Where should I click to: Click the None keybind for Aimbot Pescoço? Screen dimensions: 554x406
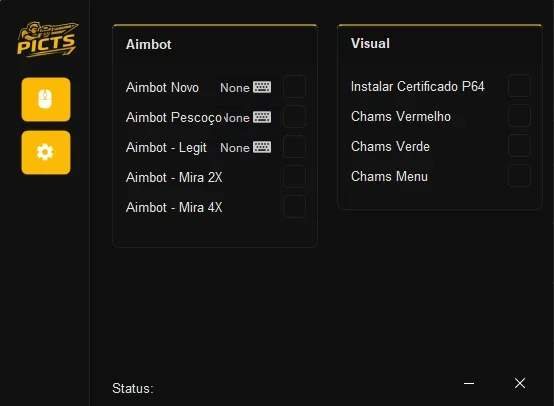(x=236, y=118)
